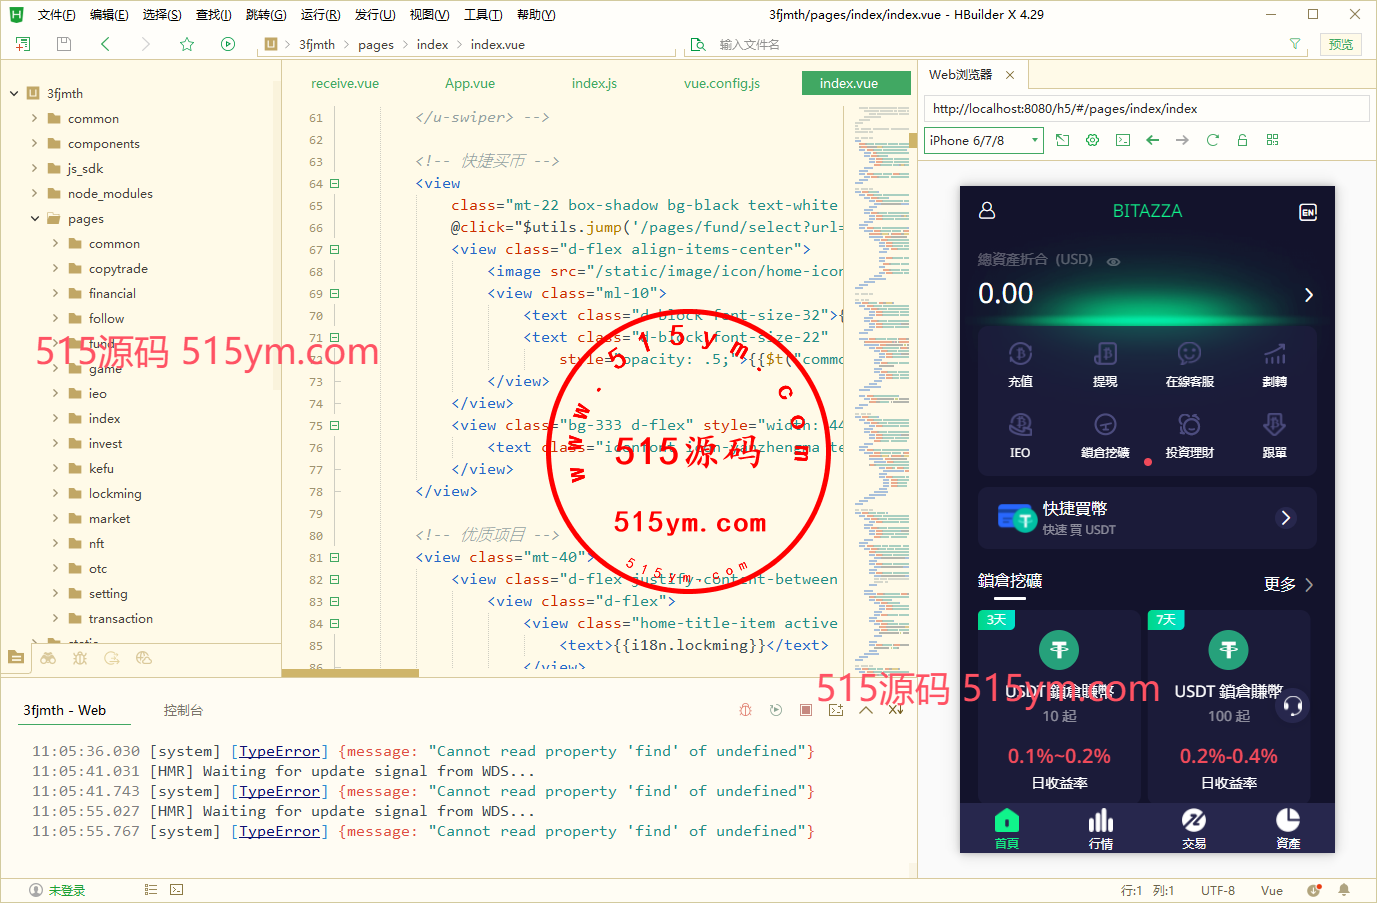Toggle the asset visibility eye icon
Viewport: 1377px width, 903px height.
pos(1113,261)
